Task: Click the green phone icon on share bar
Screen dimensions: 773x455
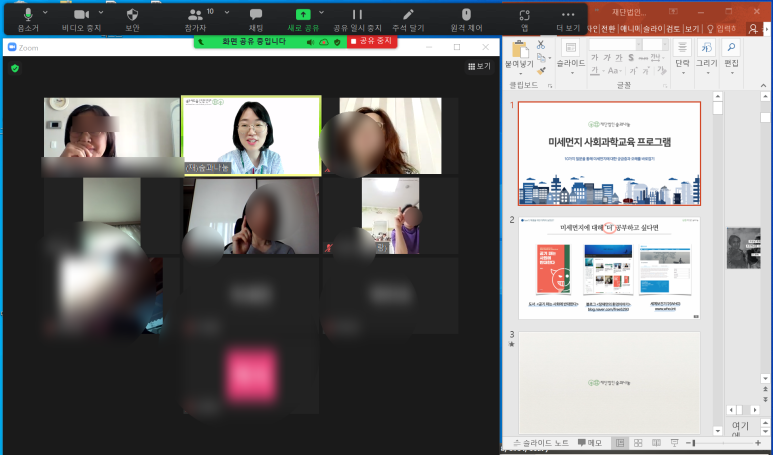Action: coord(201,42)
